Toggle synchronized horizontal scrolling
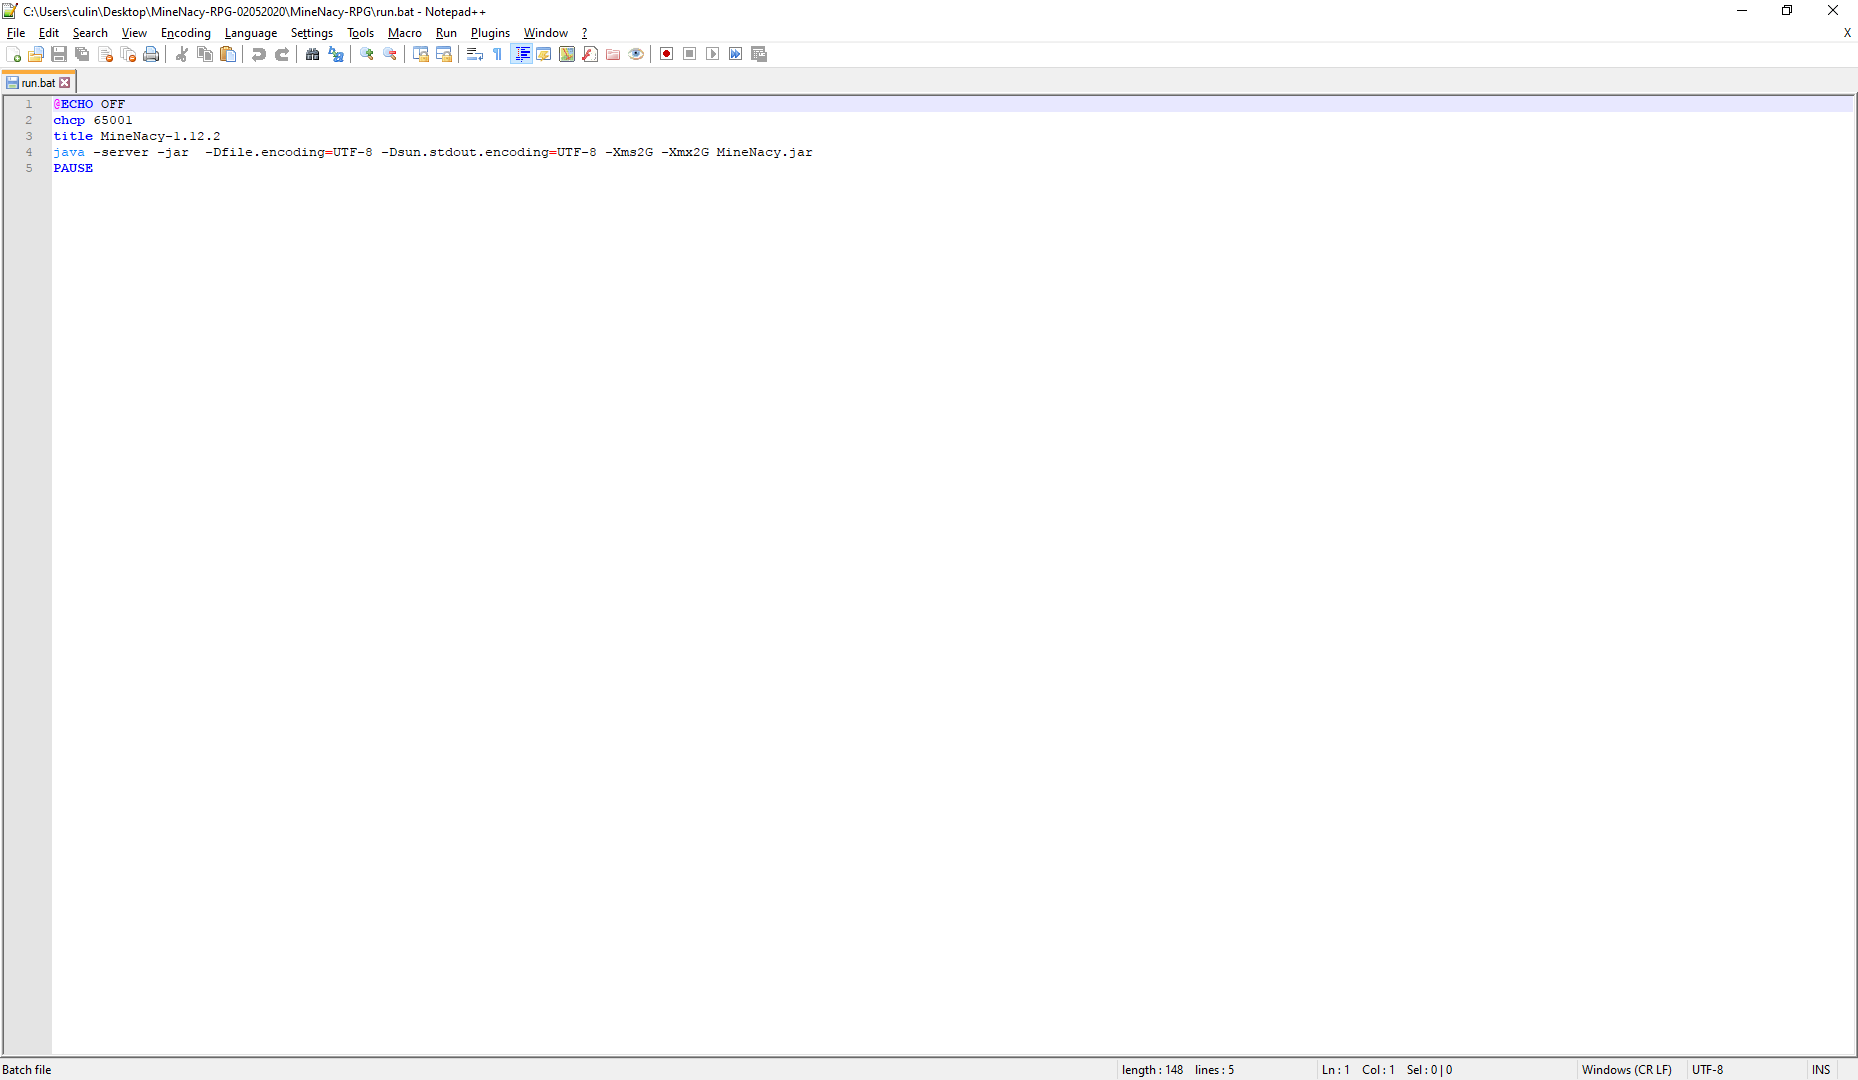Viewport: 1858px width, 1080px height. click(x=444, y=54)
